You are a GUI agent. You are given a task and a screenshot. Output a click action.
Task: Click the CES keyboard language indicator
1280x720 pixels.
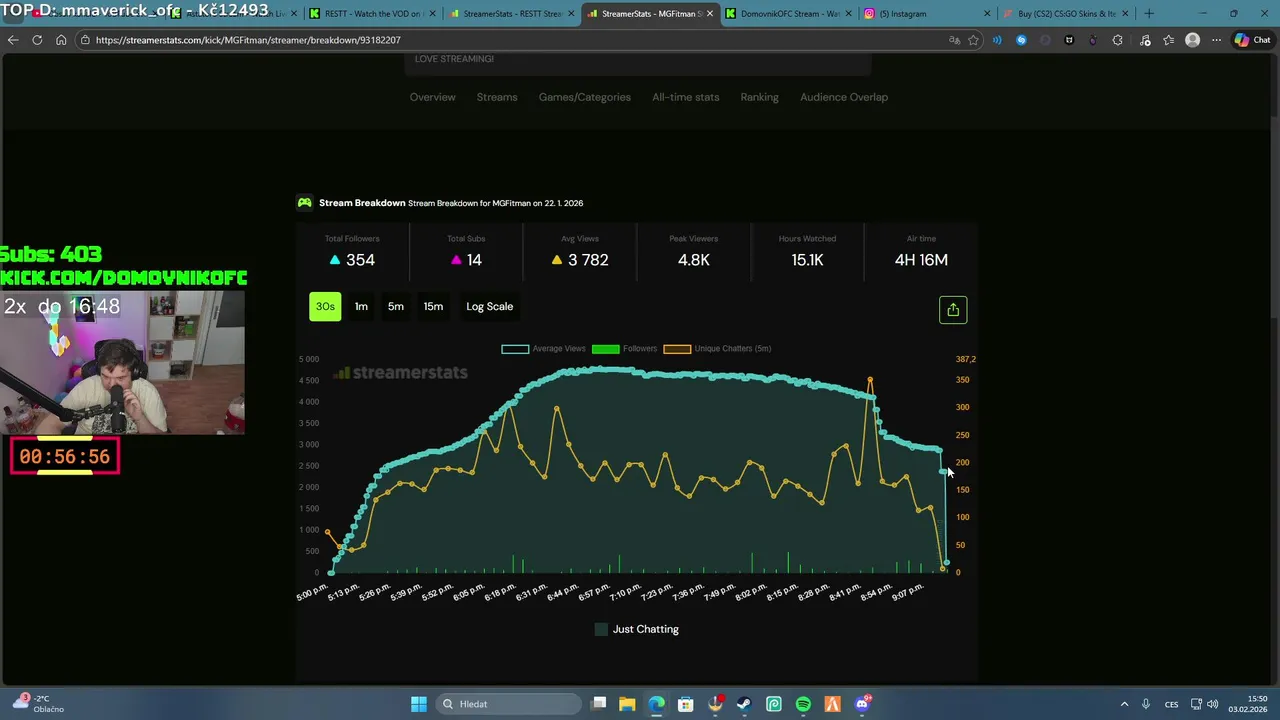(x=1171, y=704)
